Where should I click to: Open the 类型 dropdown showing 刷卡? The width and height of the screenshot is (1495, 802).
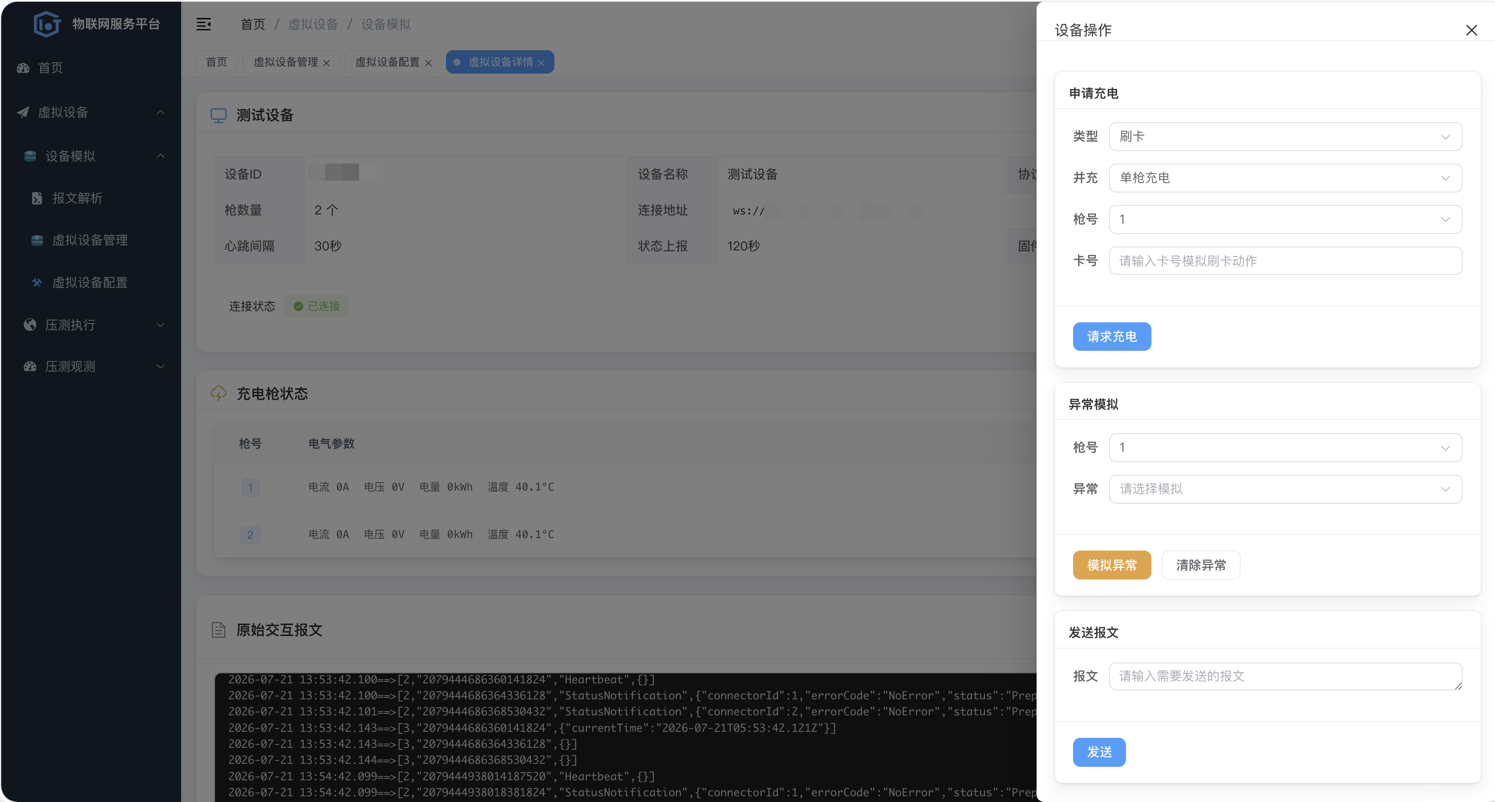tap(1285, 137)
